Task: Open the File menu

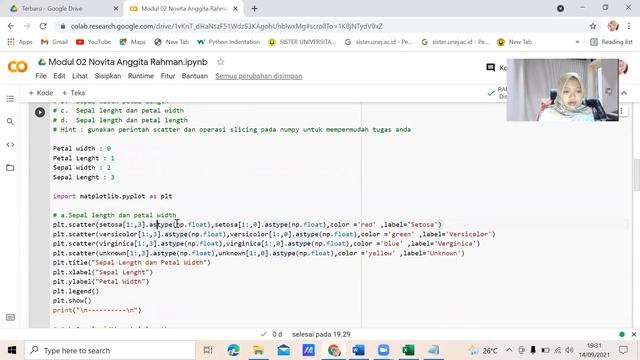Action: (x=41, y=76)
